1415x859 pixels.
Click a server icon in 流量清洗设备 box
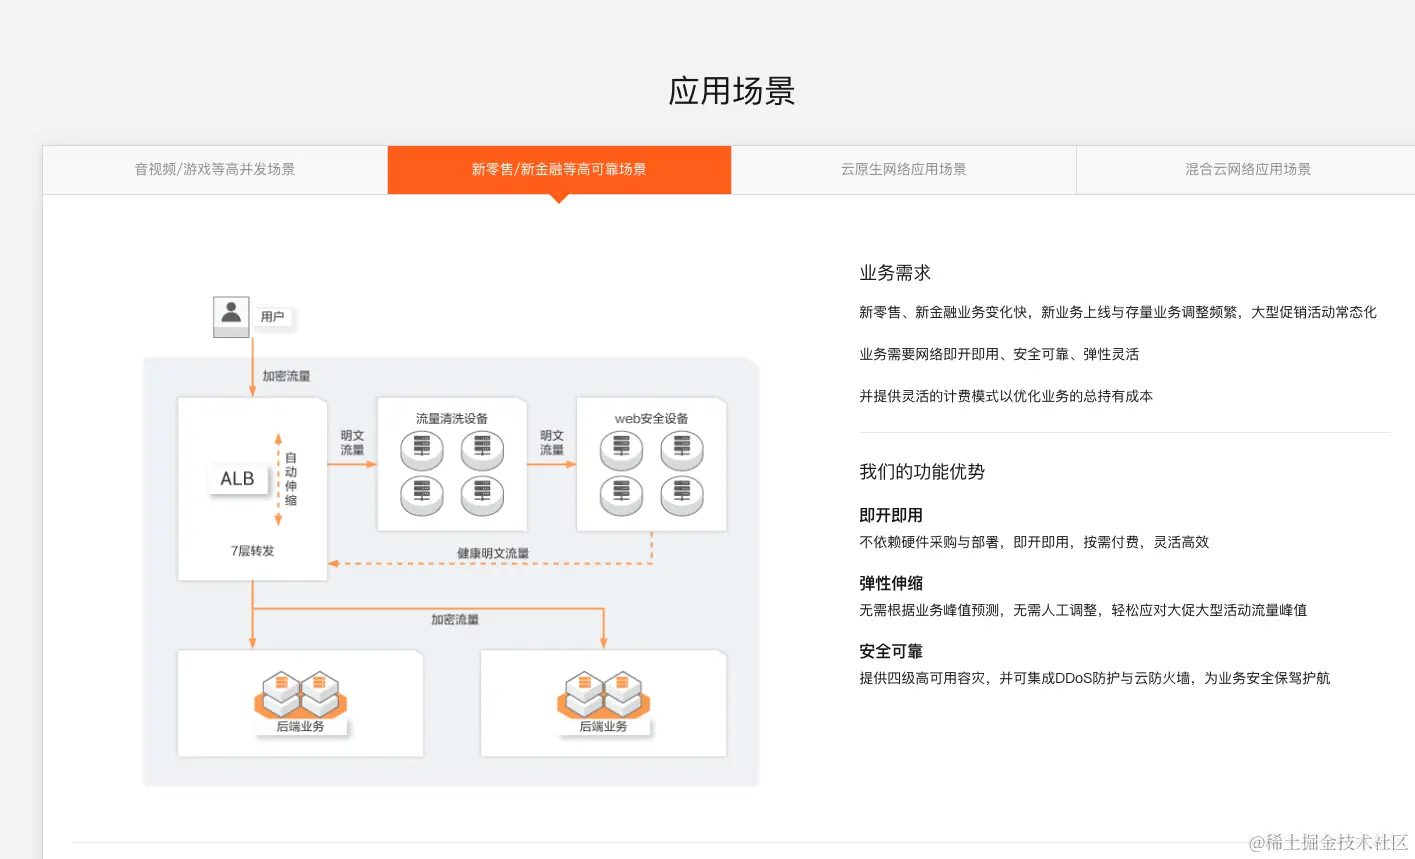(x=421, y=450)
